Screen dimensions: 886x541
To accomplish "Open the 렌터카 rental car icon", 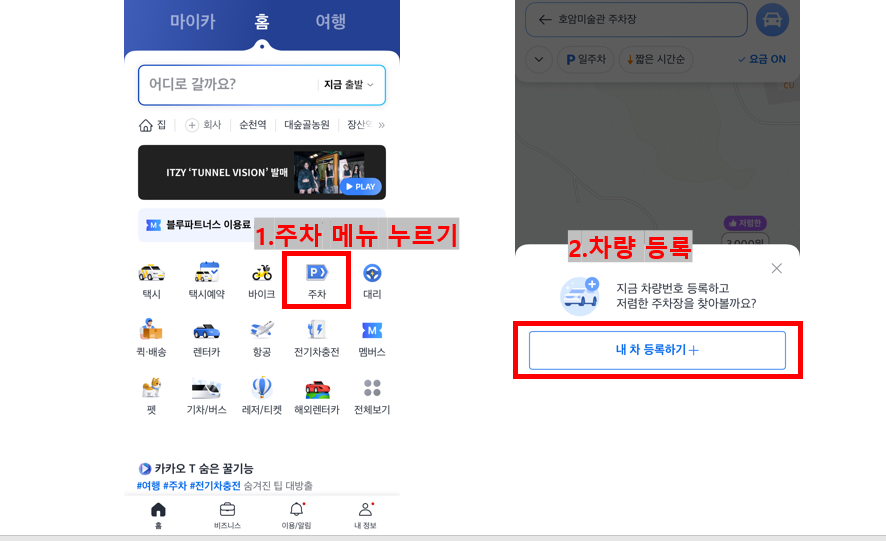I will [x=207, y=337].
